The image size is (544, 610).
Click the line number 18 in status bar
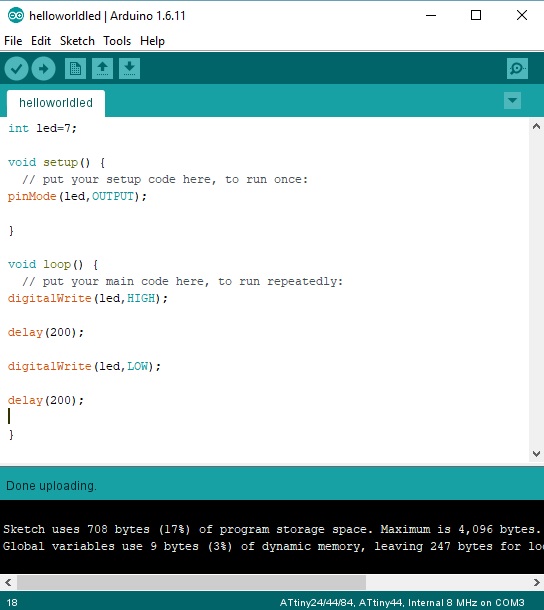pyautogui.click(x=12, y=603)
